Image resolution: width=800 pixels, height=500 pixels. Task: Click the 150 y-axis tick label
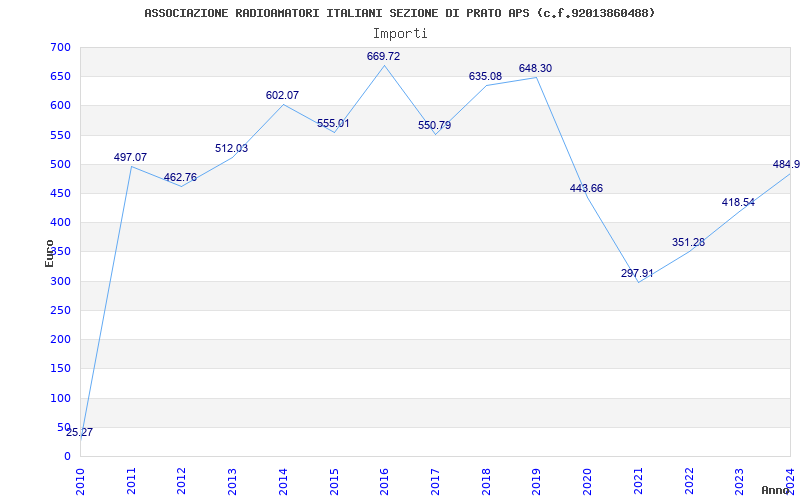61,368
